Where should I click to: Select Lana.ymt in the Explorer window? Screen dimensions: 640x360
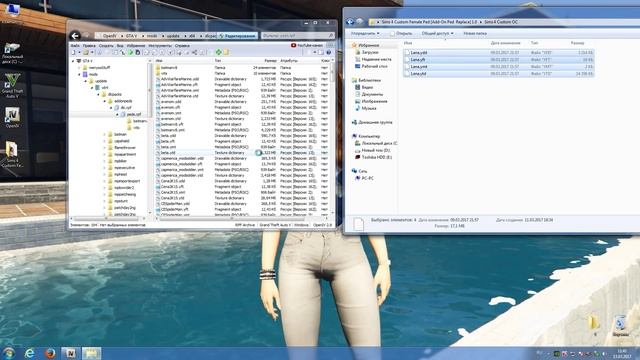coord(498,67)
